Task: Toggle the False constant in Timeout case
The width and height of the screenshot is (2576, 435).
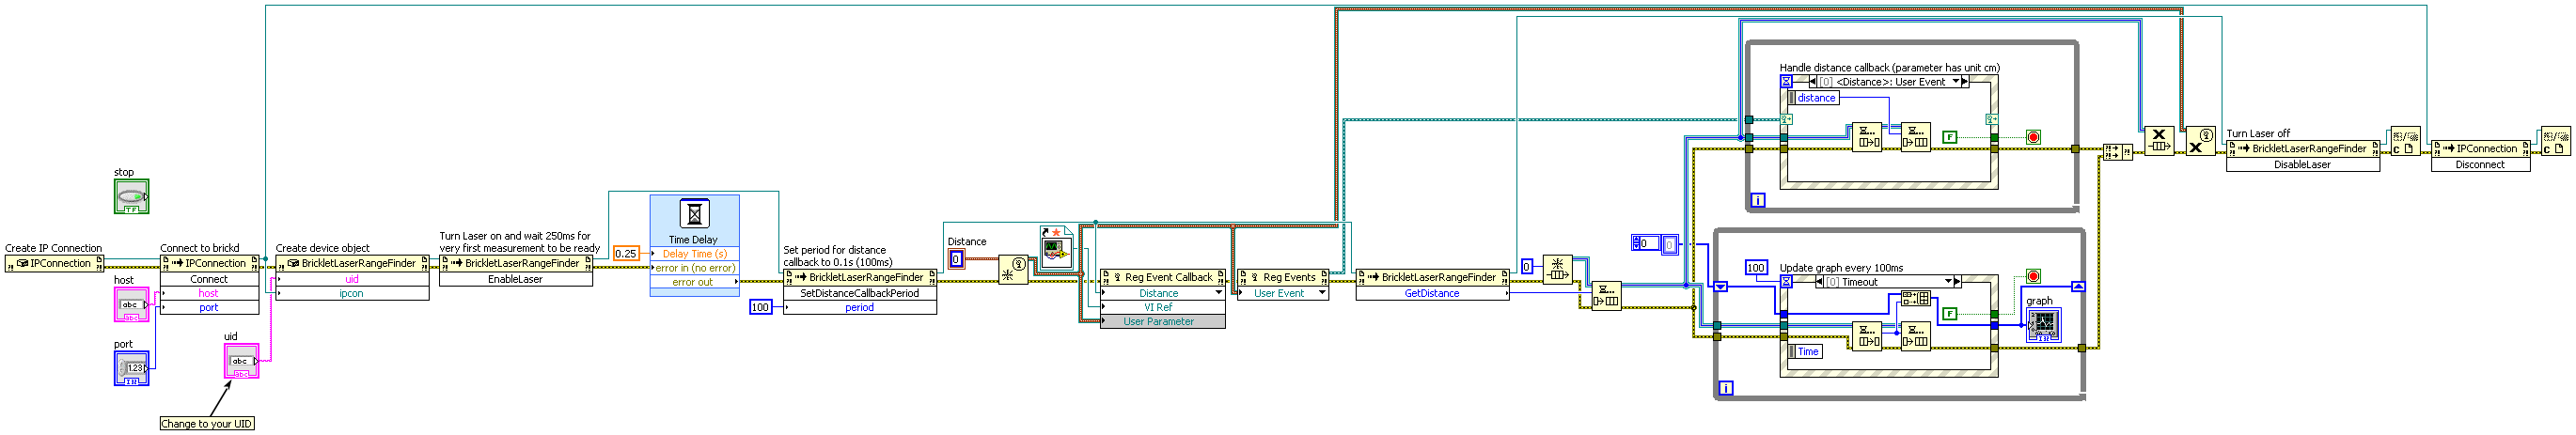Action: [1949, 314]
